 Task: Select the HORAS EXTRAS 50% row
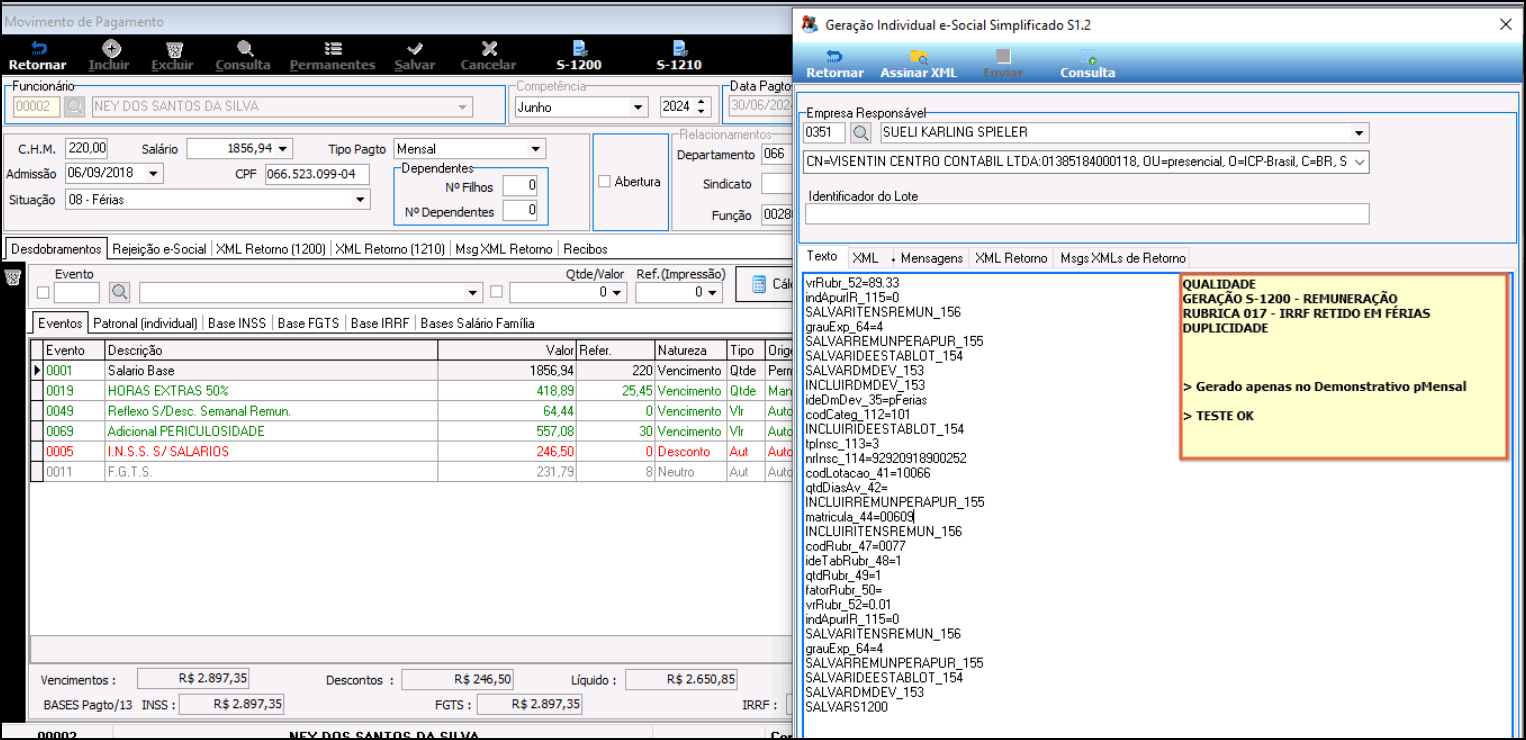click(x=410, y=391)
